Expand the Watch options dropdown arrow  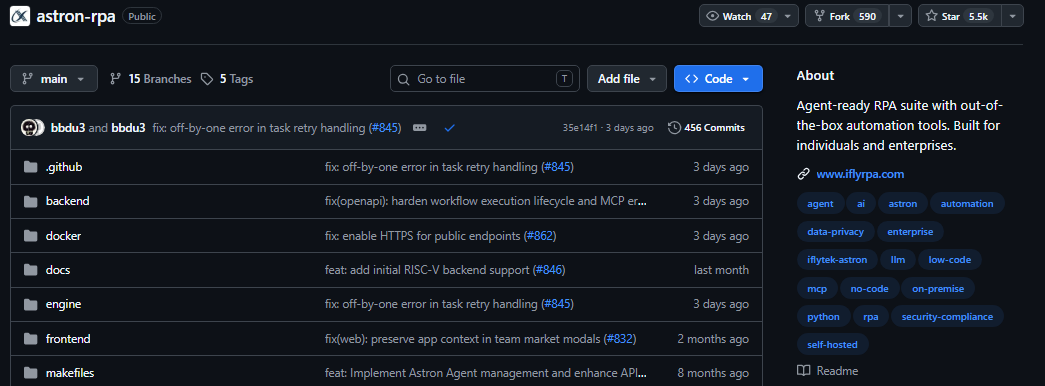[788, 16]
